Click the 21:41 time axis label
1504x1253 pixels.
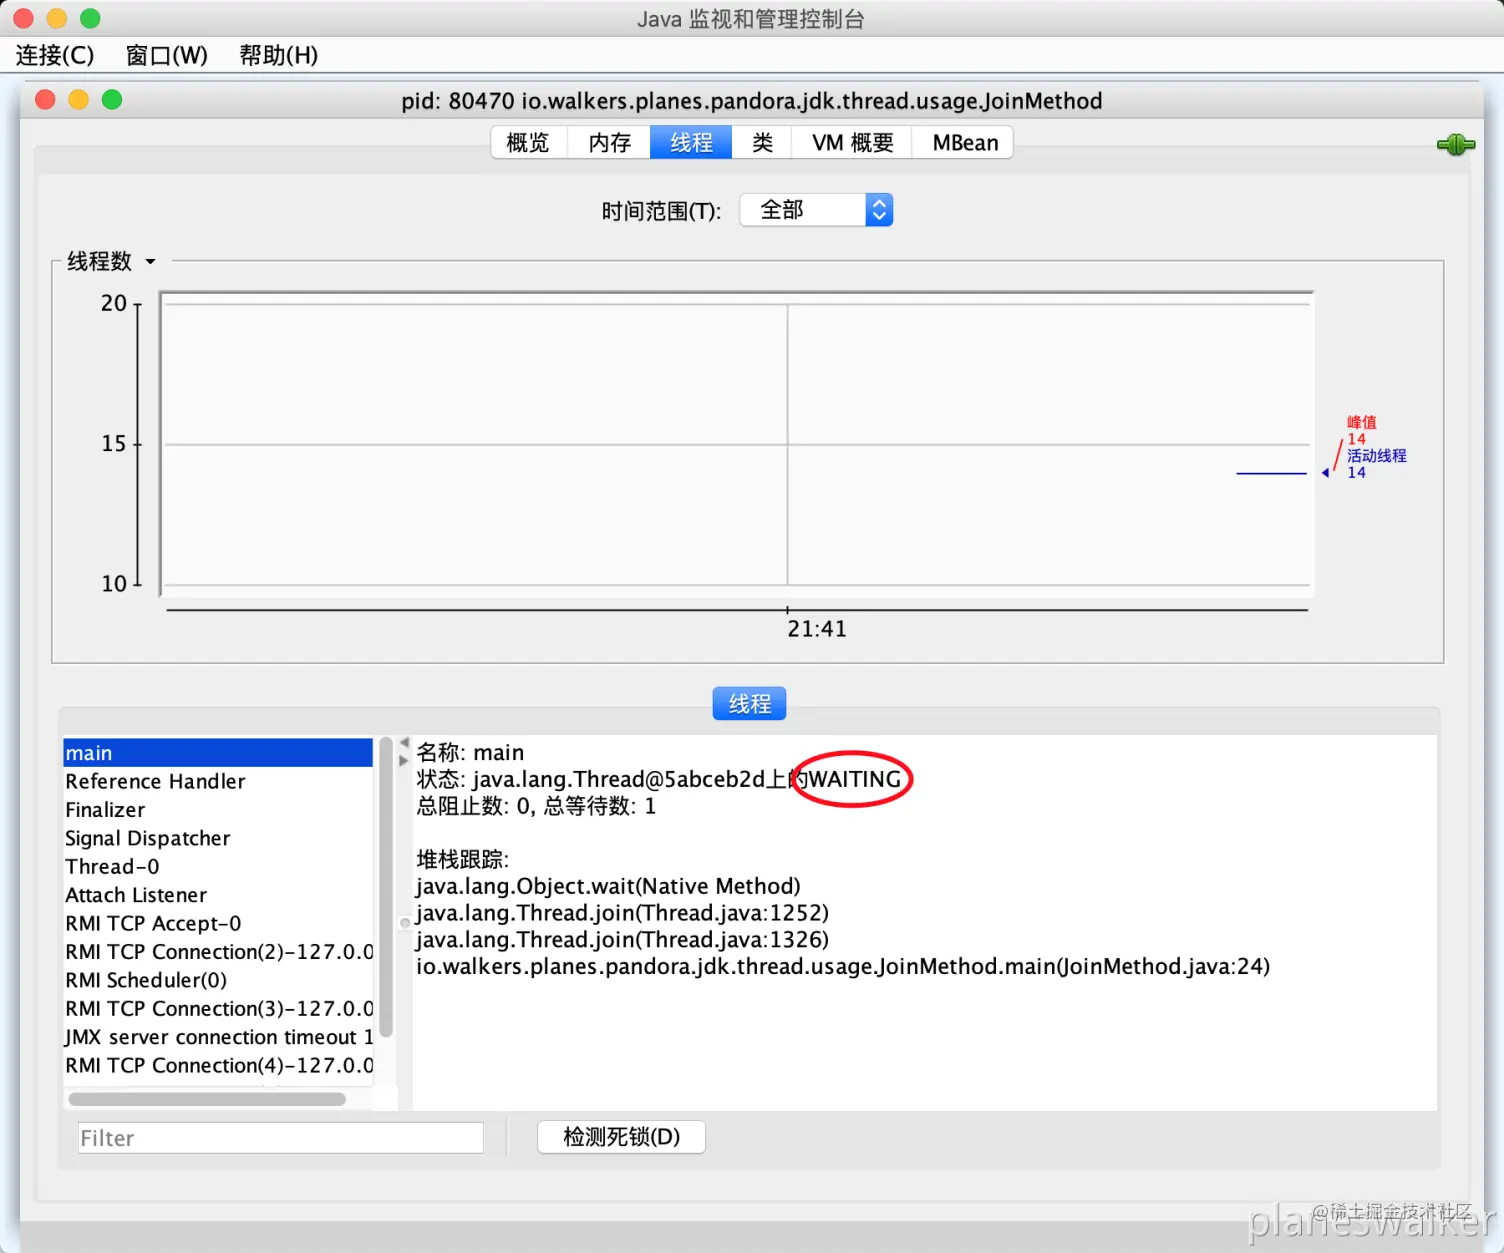tap(817, 629)
